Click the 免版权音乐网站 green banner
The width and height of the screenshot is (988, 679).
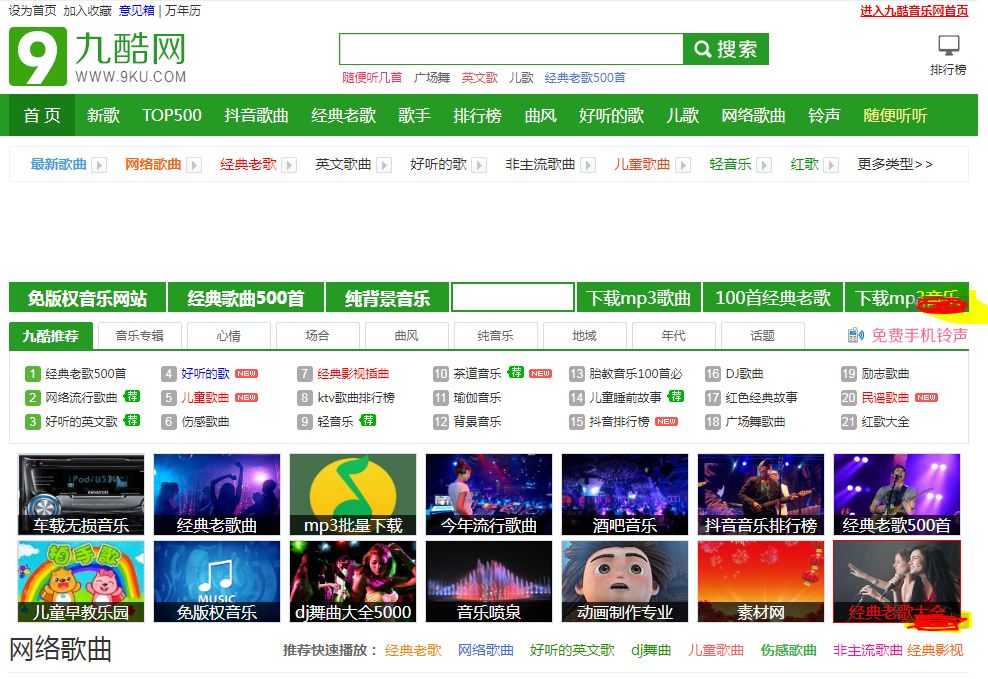(88, 297)
